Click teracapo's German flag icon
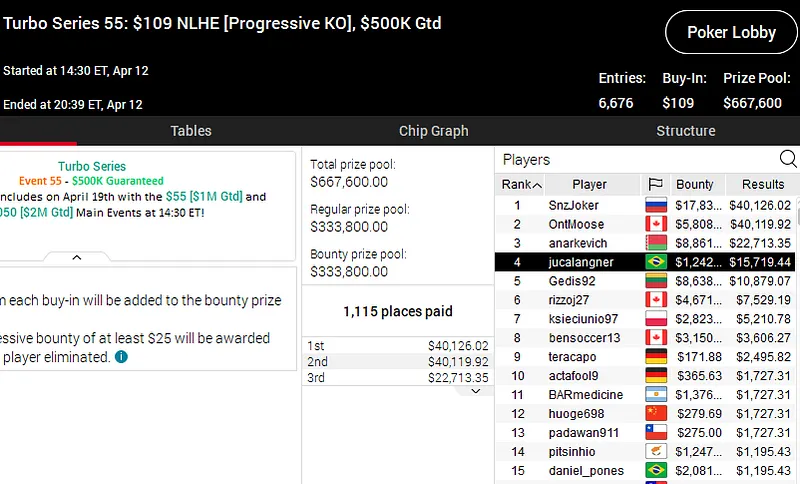 [x=655, y=357]
